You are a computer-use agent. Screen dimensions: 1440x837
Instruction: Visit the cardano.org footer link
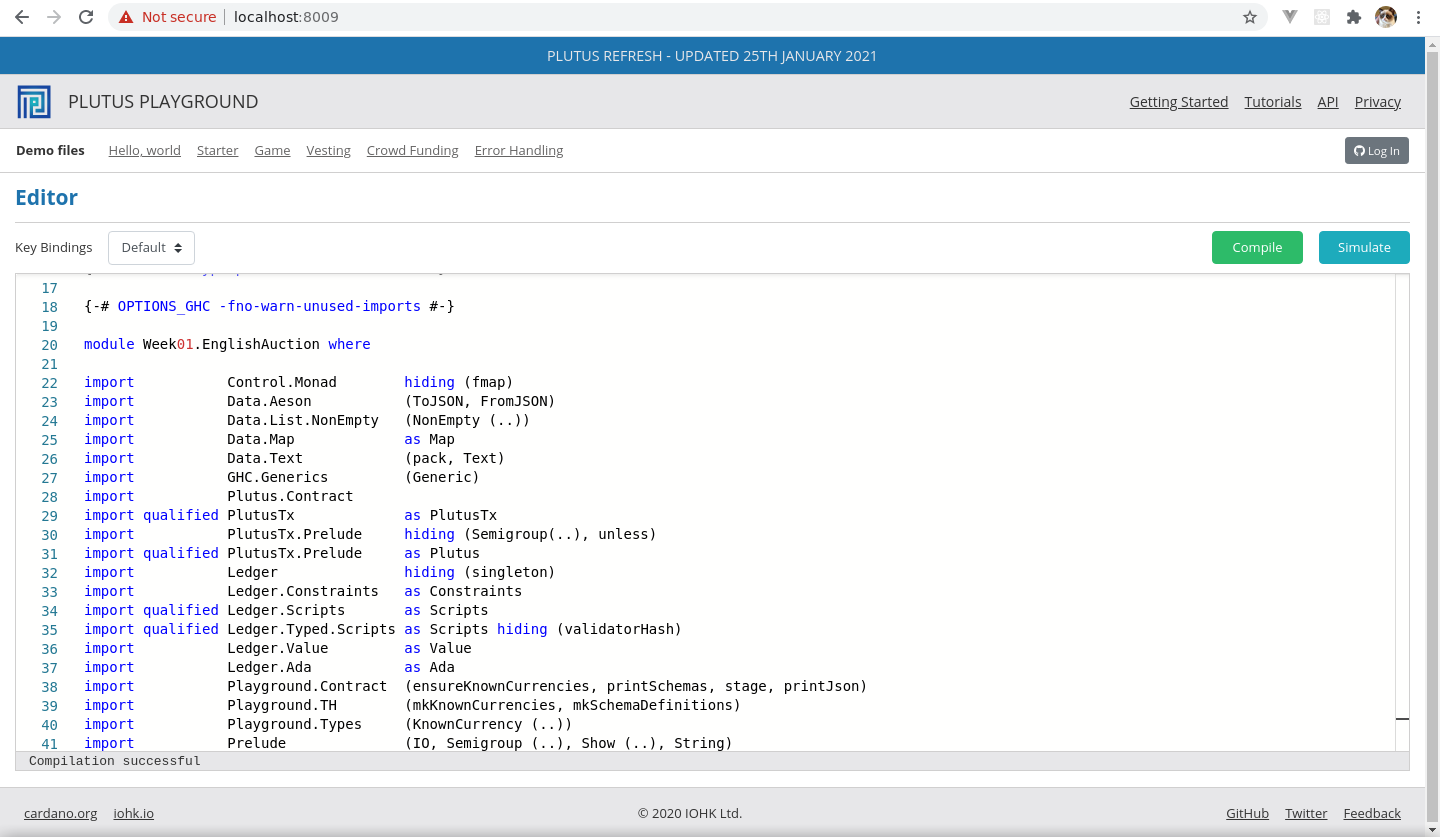[61, 813]
